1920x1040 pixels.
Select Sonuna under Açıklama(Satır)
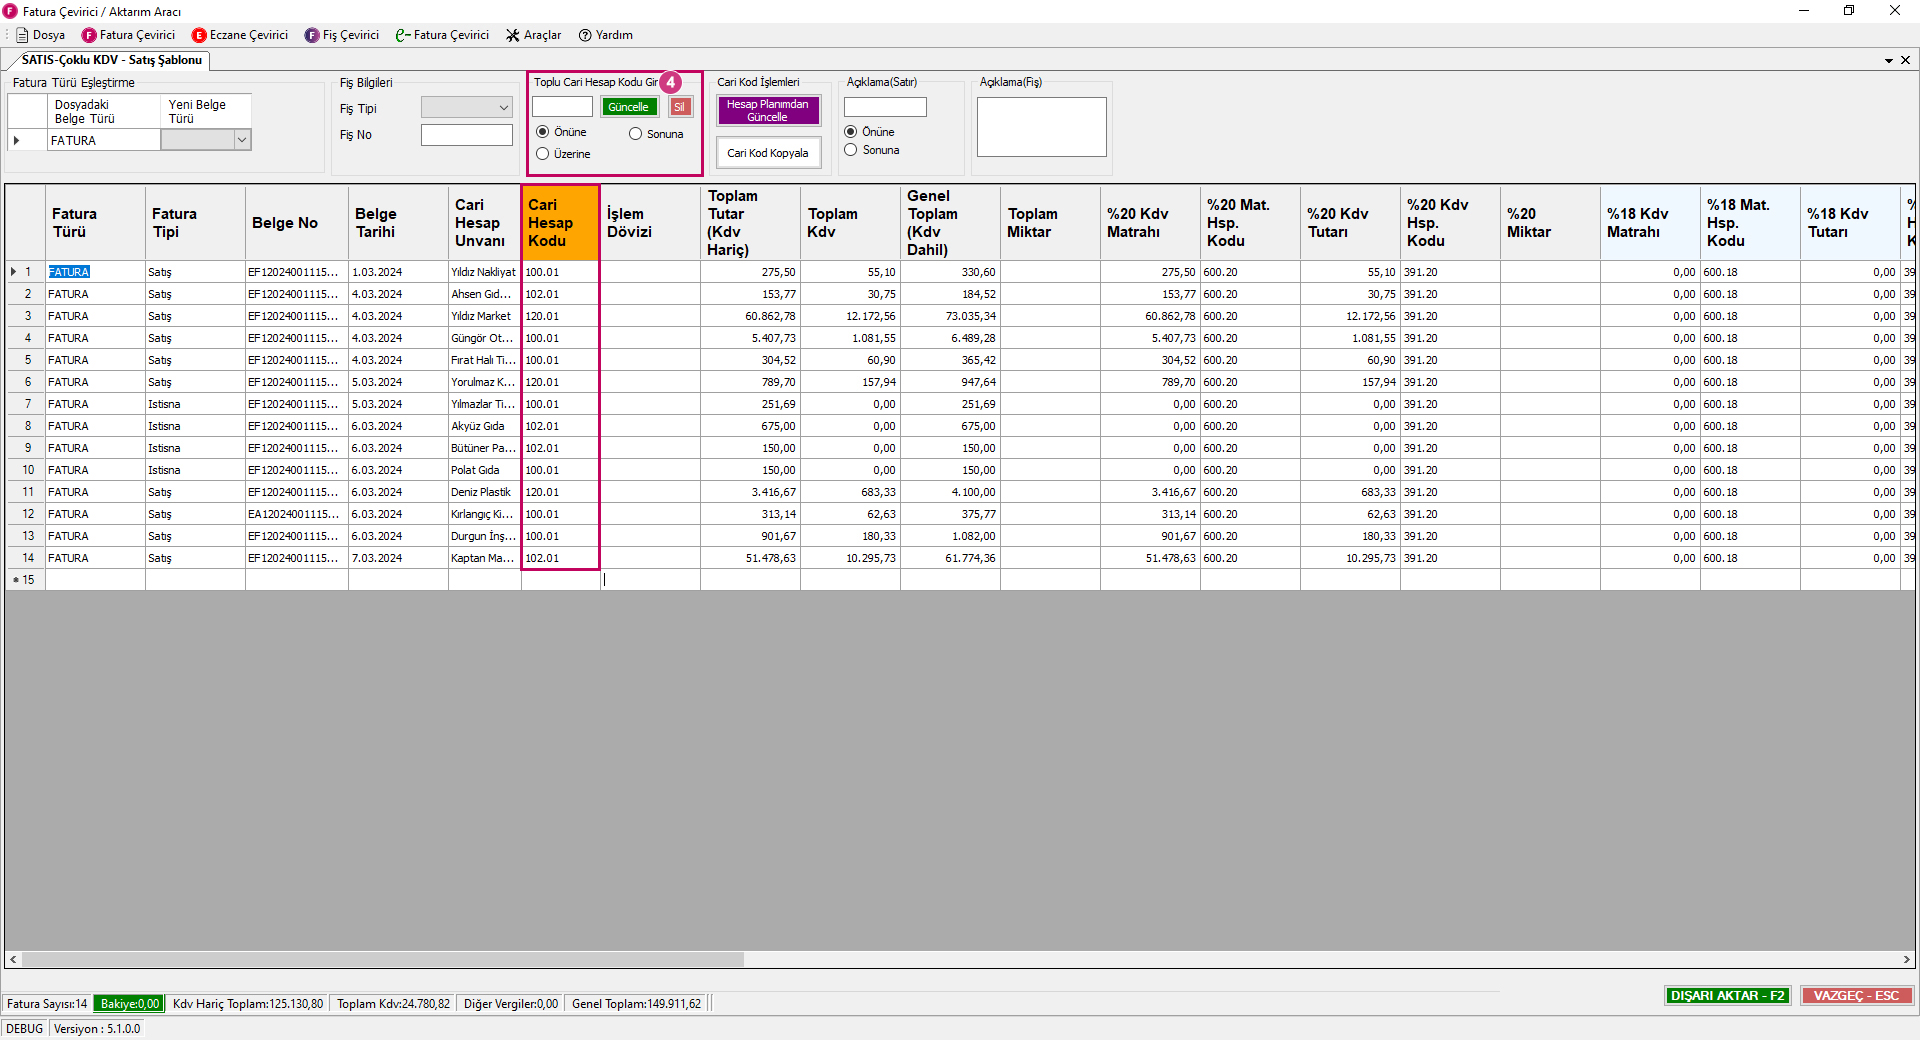(x=851, y=150)
